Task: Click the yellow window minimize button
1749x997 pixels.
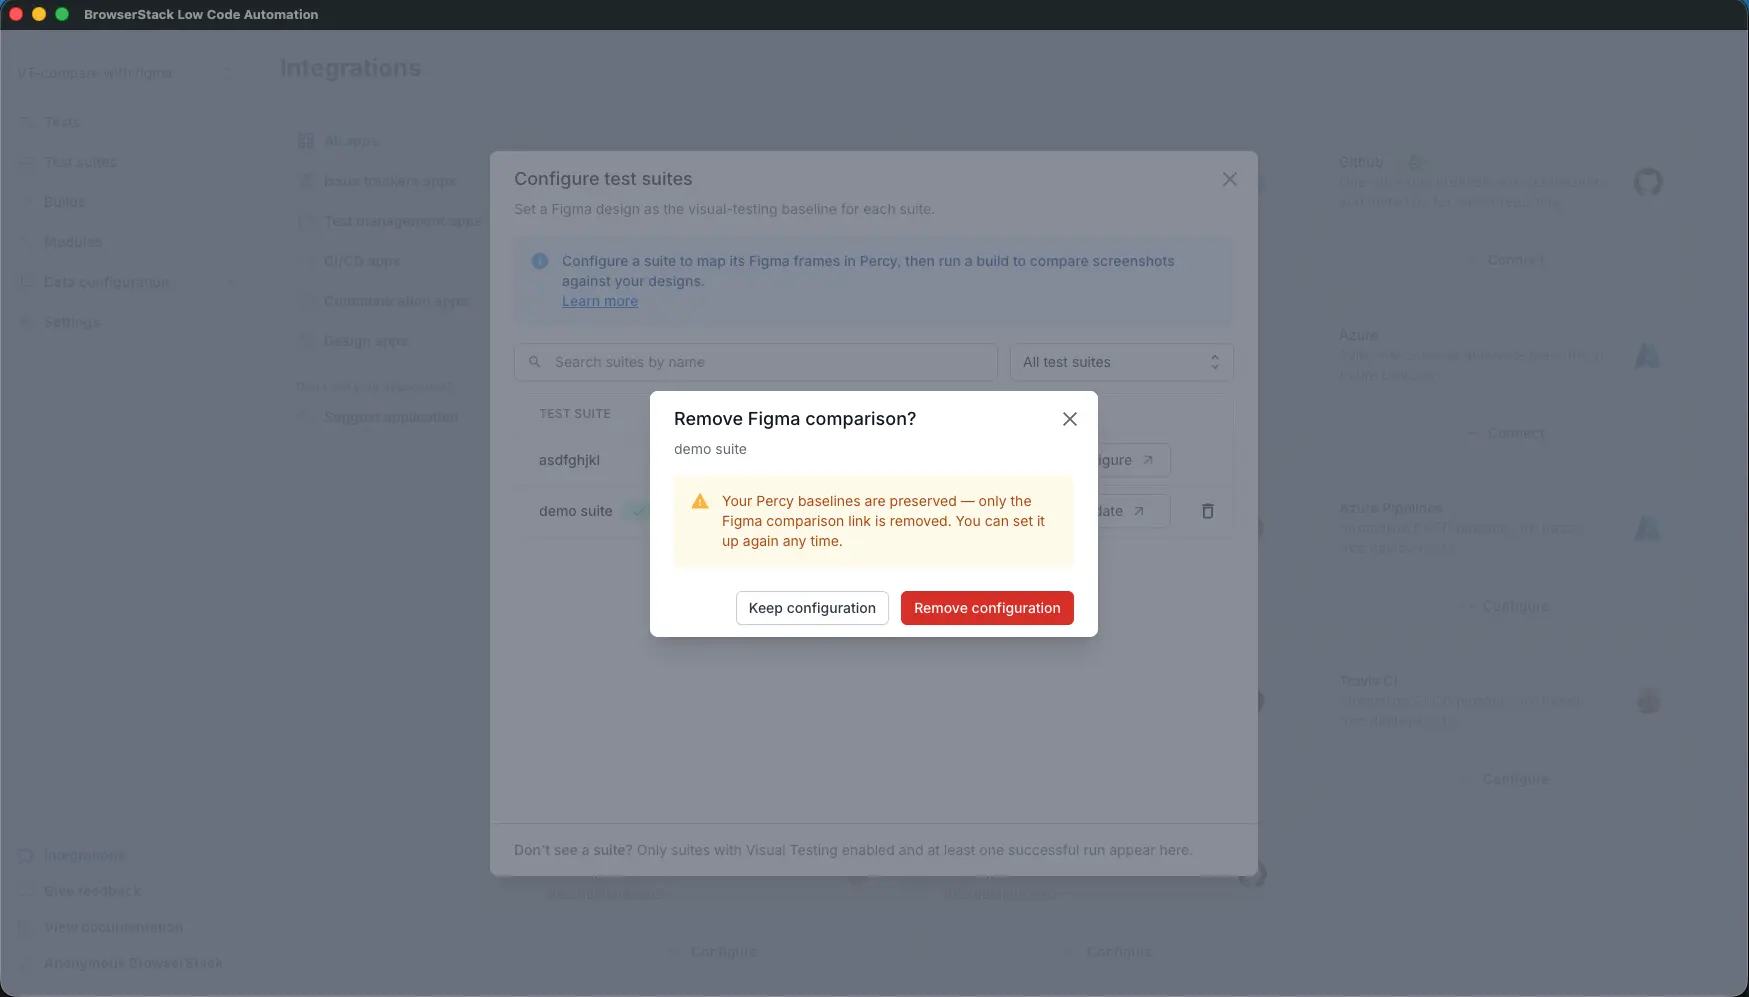Action: 39,14
